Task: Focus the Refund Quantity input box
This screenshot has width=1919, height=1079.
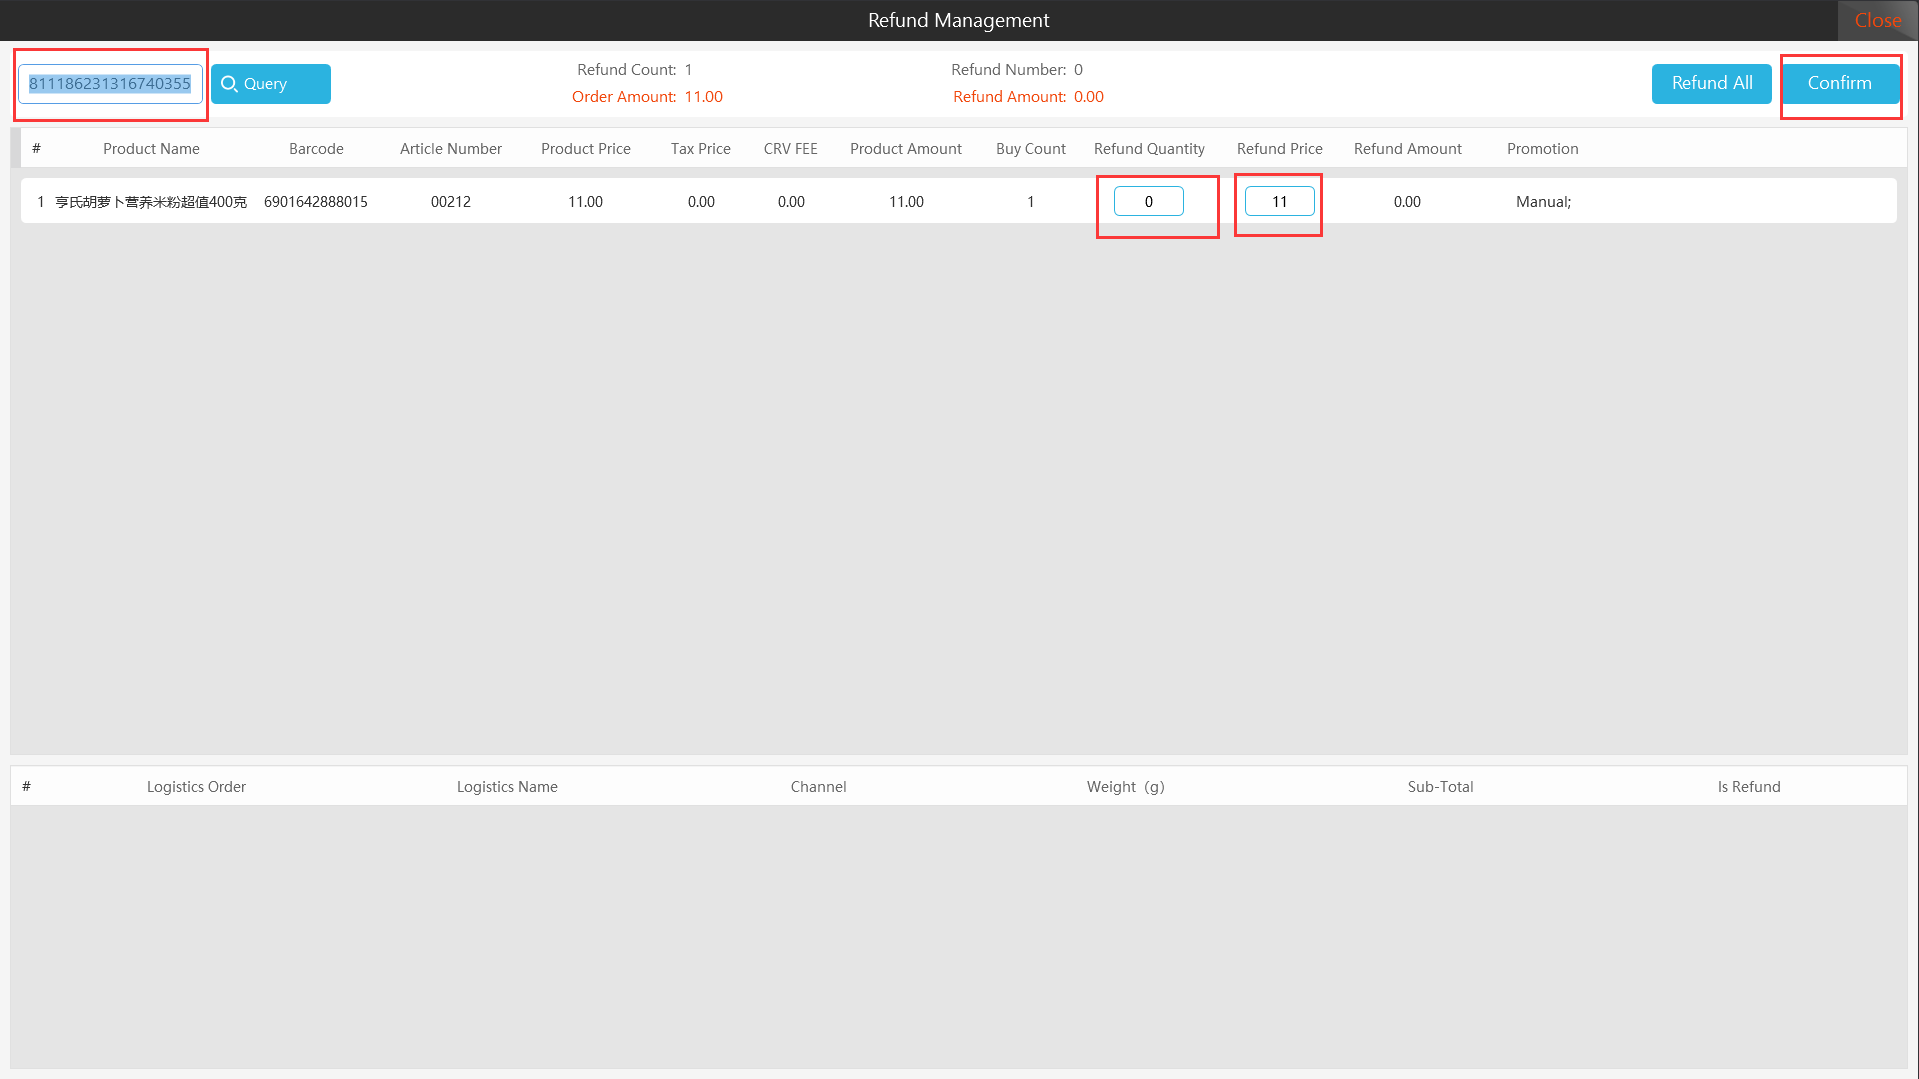Action: [1148, 202]
